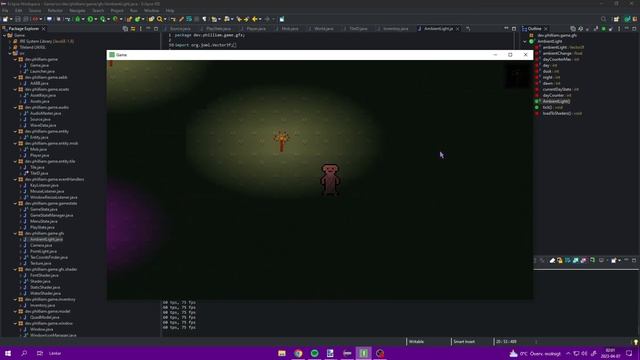This screenshot has width=640, height=360.
Task: Switch to the Player.java editor tab
Action: pyautogui.click(x=256, y=29)
